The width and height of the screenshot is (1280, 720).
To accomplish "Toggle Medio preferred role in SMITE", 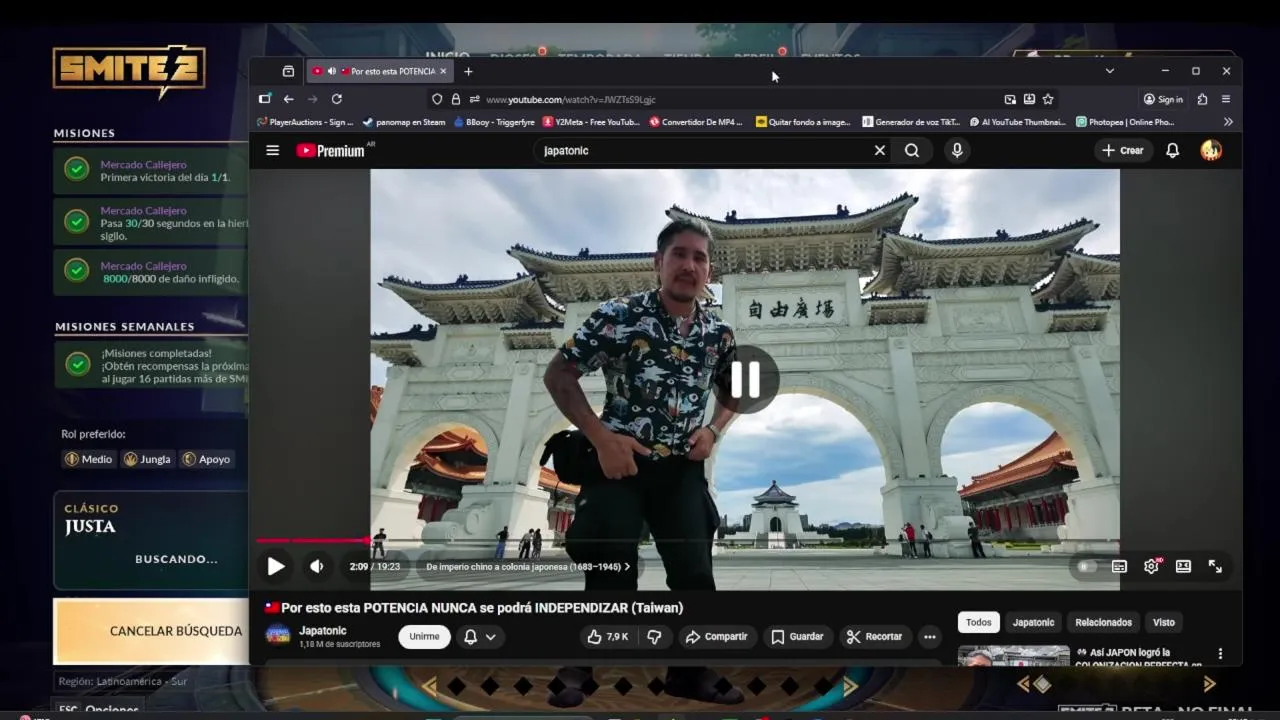I will pos(88,459).
